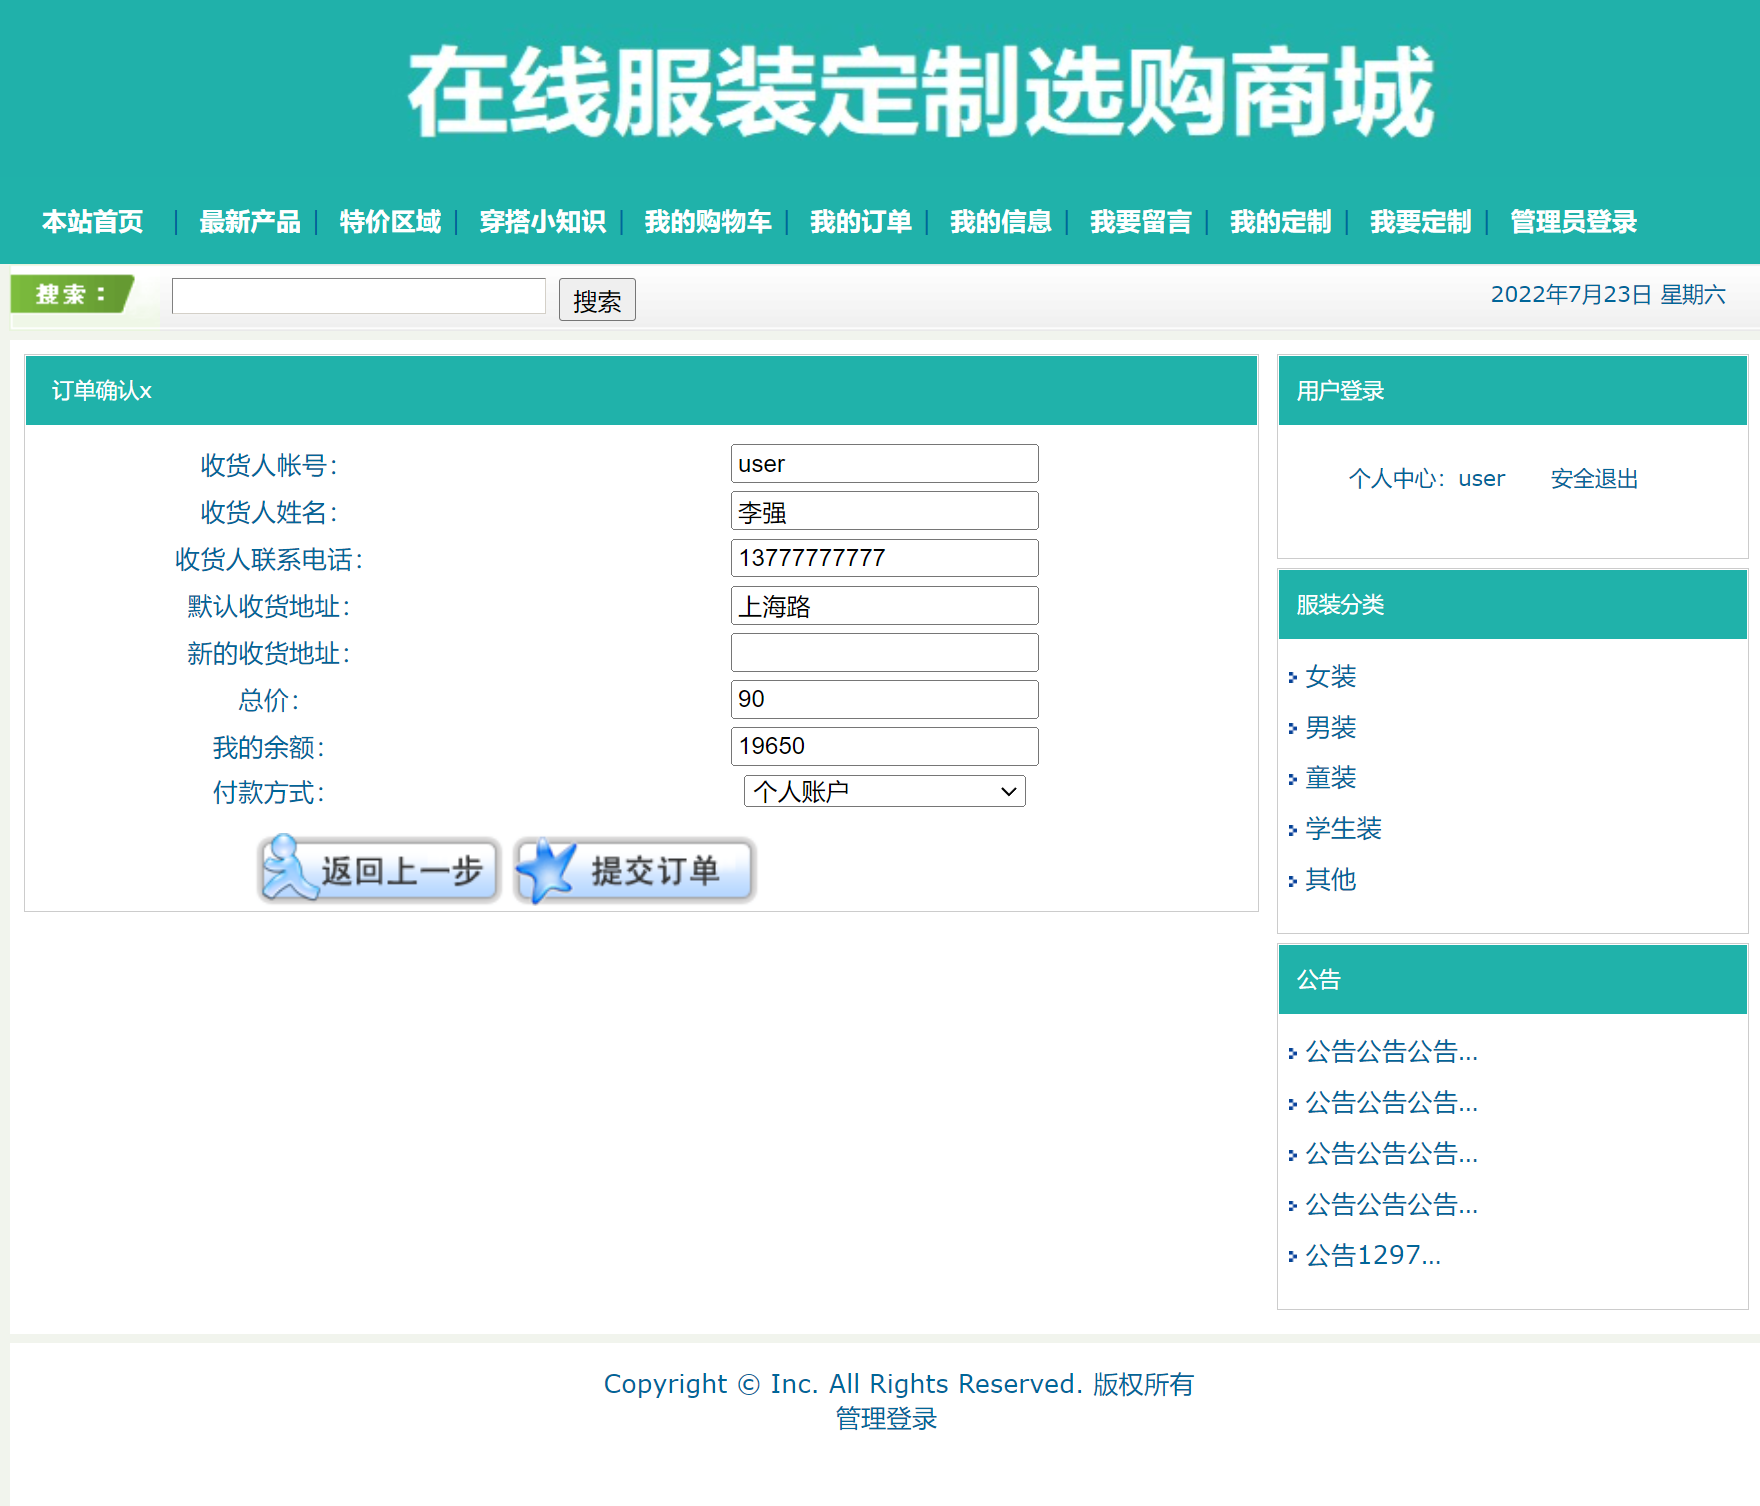This screenshot has width=1760, height=1506.
Task: Click 安全退出 to log out
Action: coord(1593,478)
